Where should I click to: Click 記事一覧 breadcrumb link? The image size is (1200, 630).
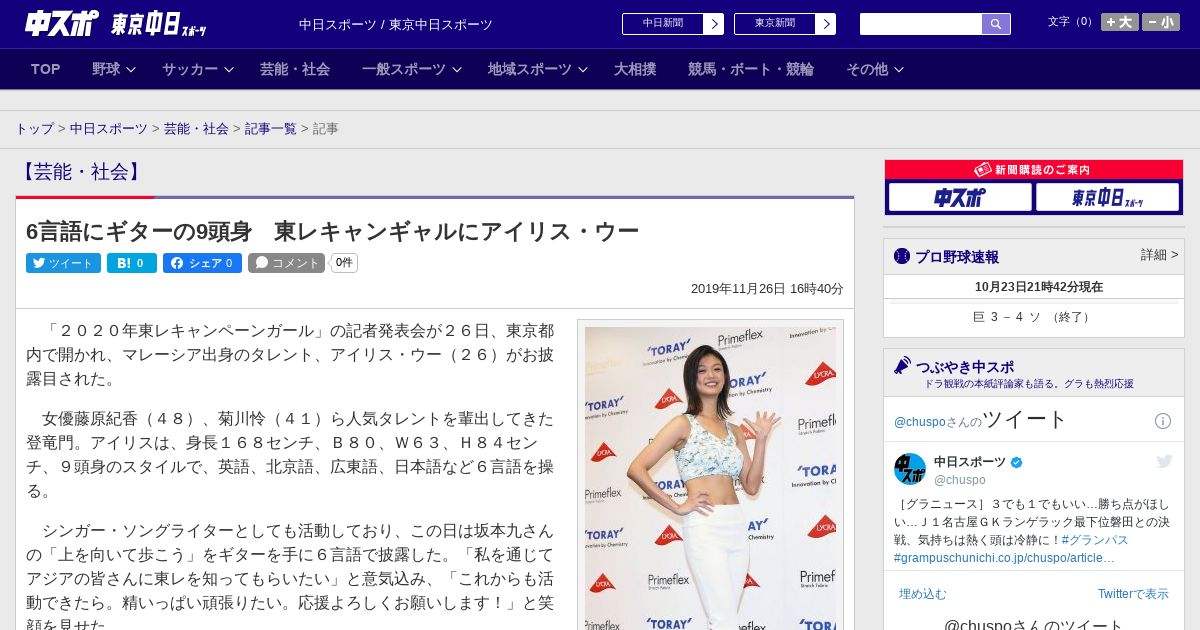(271, 129)
